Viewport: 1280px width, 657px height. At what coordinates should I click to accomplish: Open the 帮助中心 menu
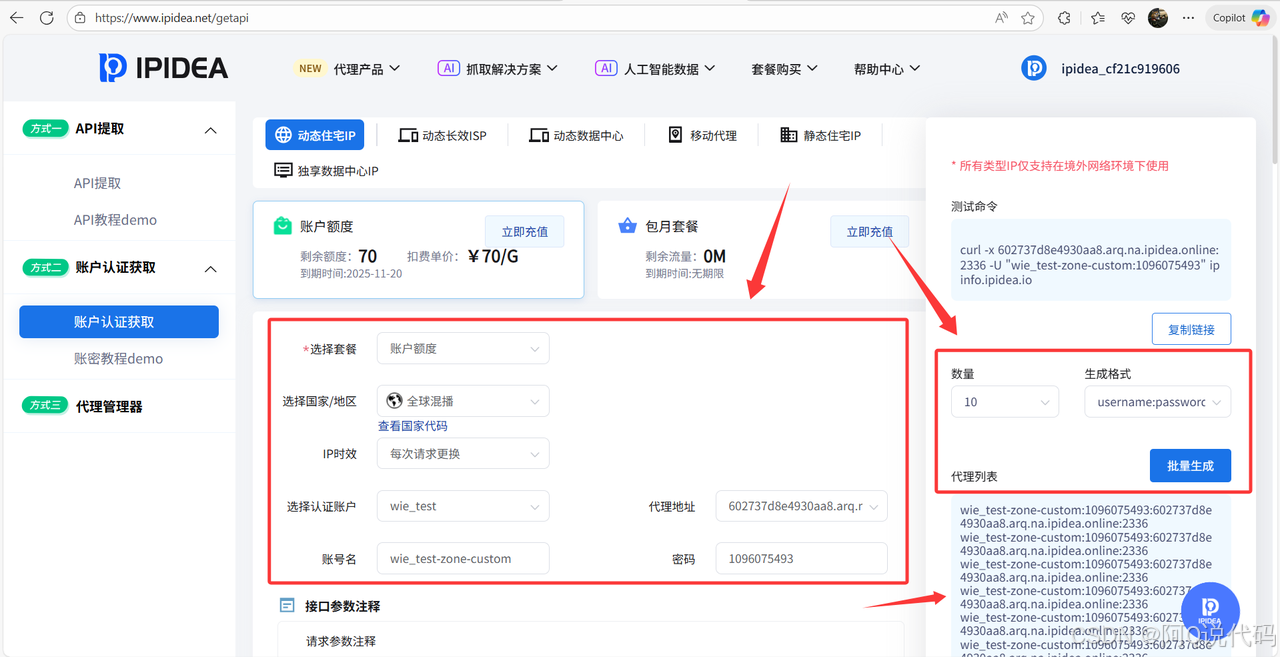[x=887, y=69]
